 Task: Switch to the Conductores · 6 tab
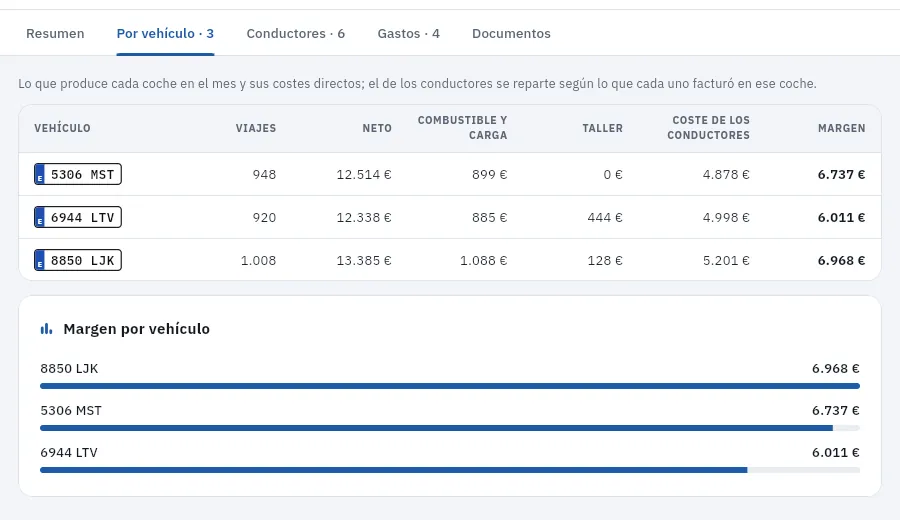(296, 33)
